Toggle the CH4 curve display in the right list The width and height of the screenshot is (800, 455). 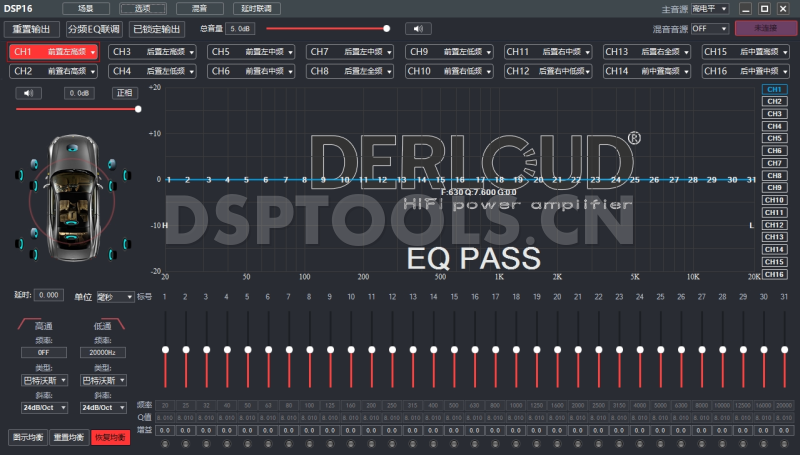point(774,126)
